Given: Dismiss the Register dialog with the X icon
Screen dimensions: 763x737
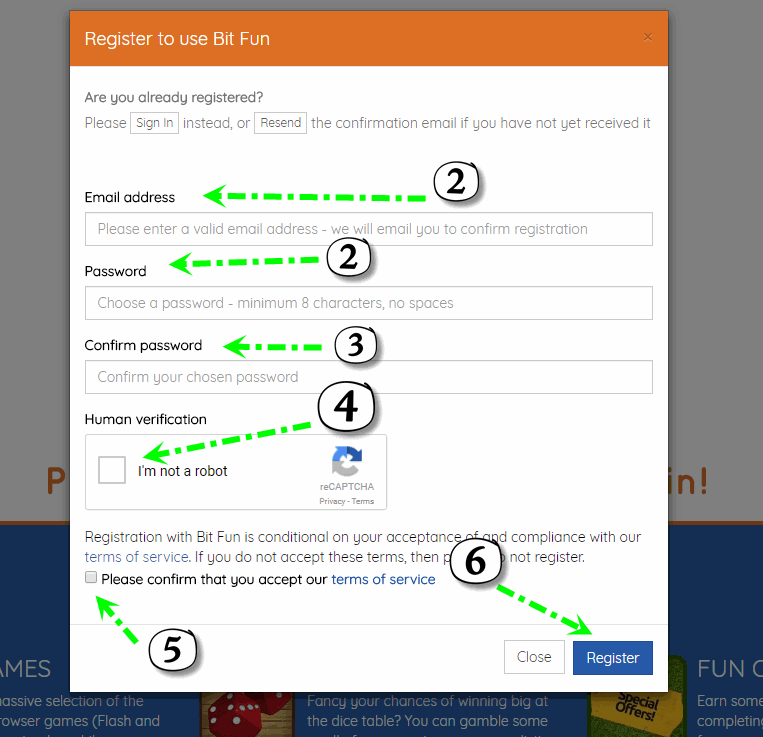Looking at the screenshot, I should pos(648,37).
